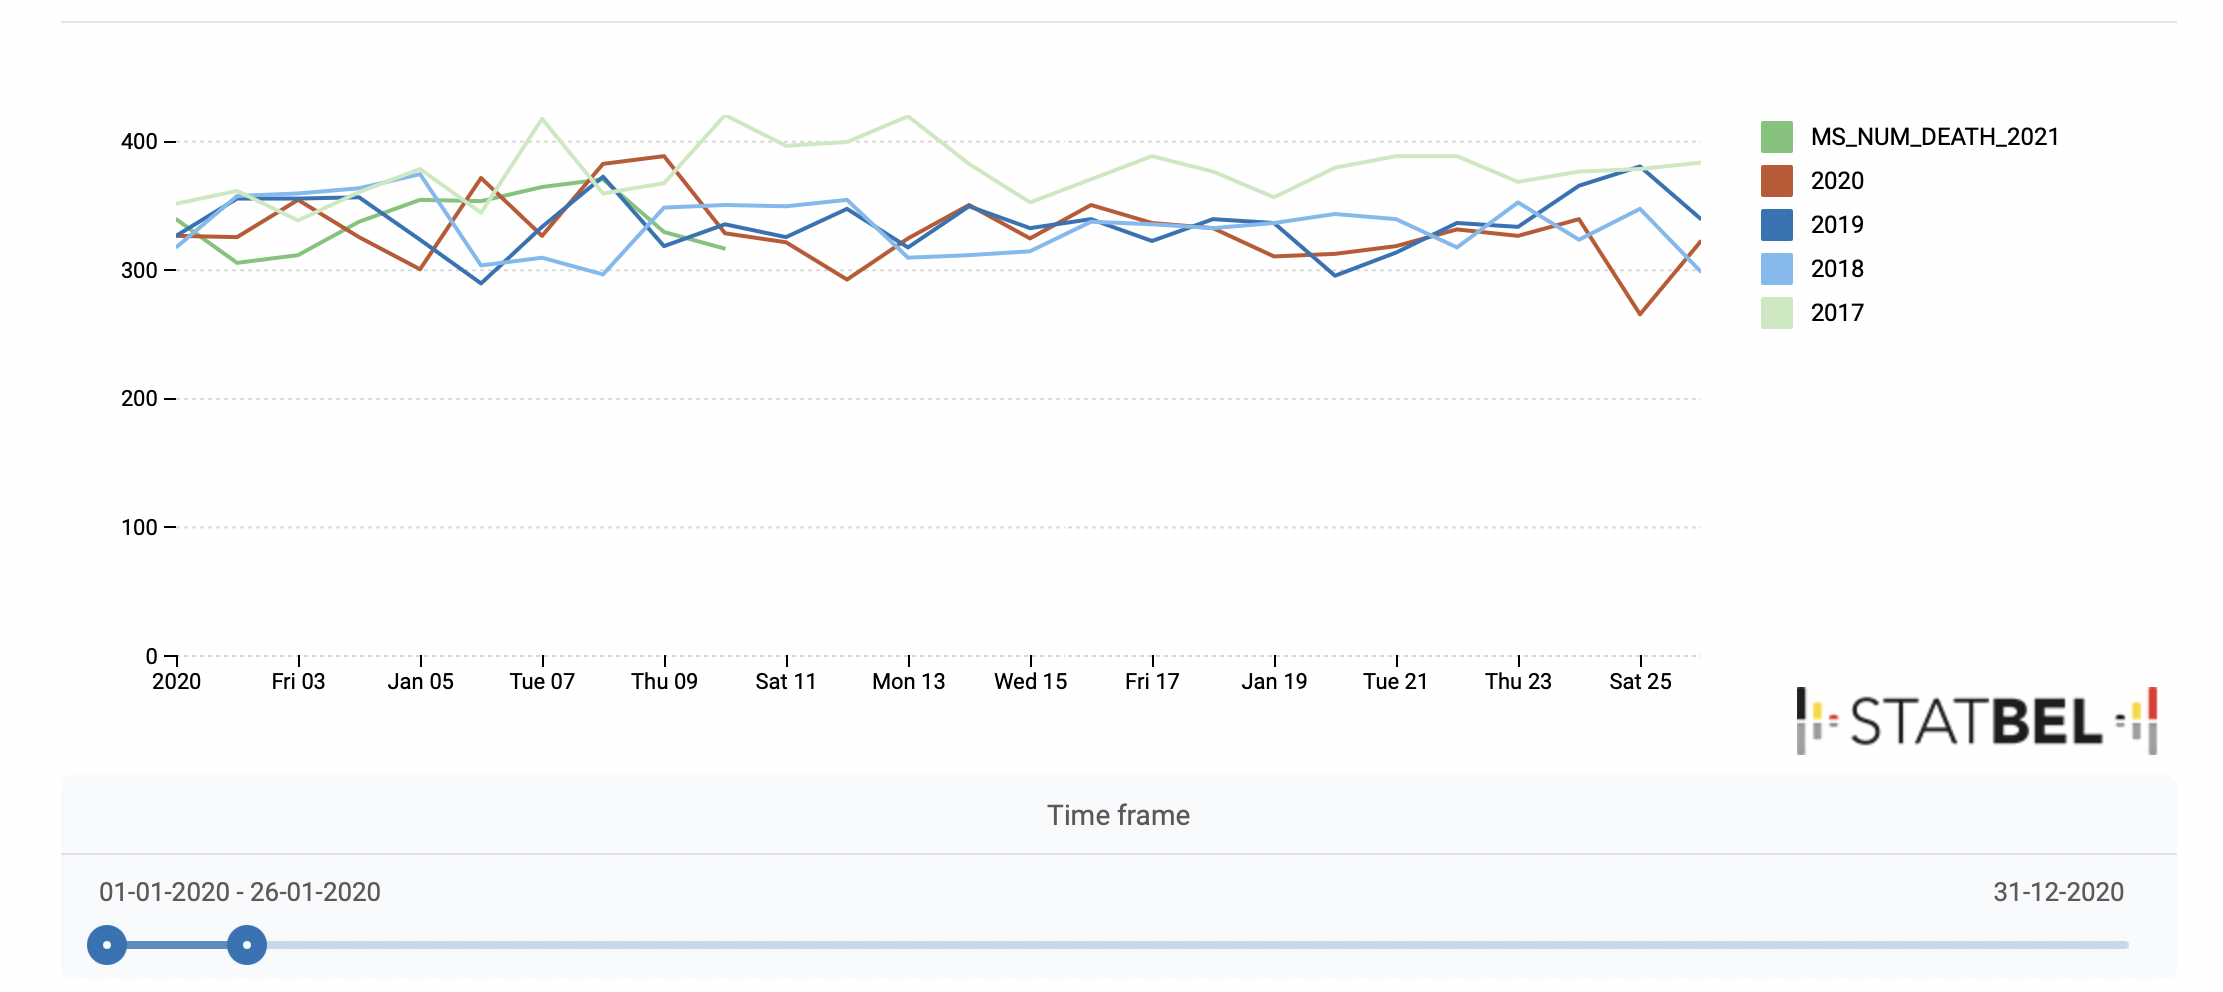Click the green MS_NUM_DEATH_2021 legend swatch
Screen dimensions: 2223x992
(1776, 137)
